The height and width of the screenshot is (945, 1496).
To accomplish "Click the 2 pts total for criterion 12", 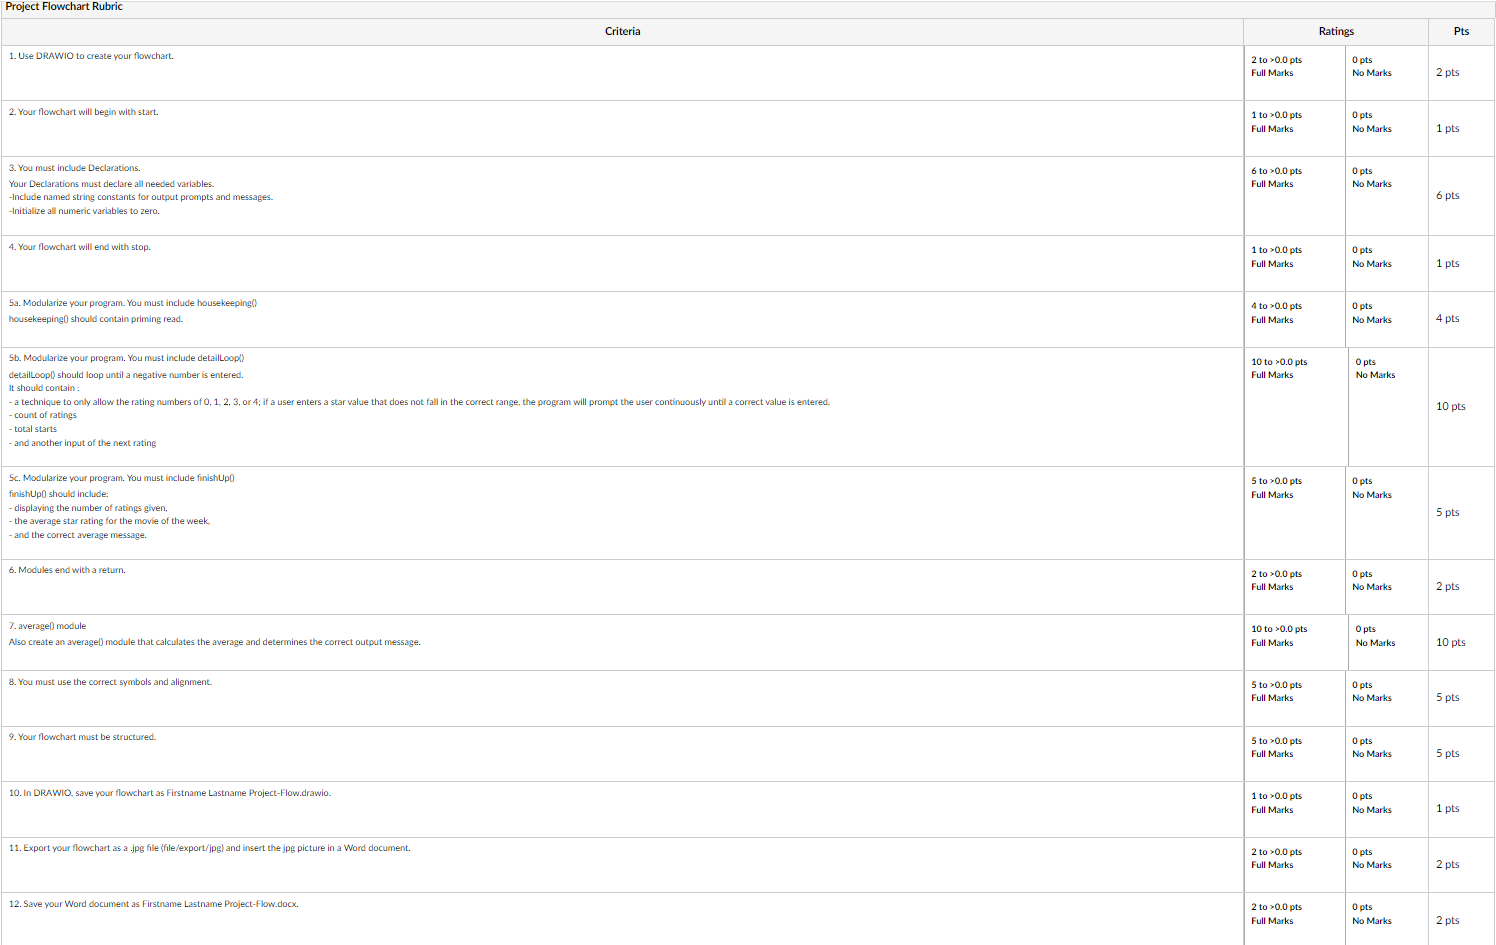I will coord(1448,921).
